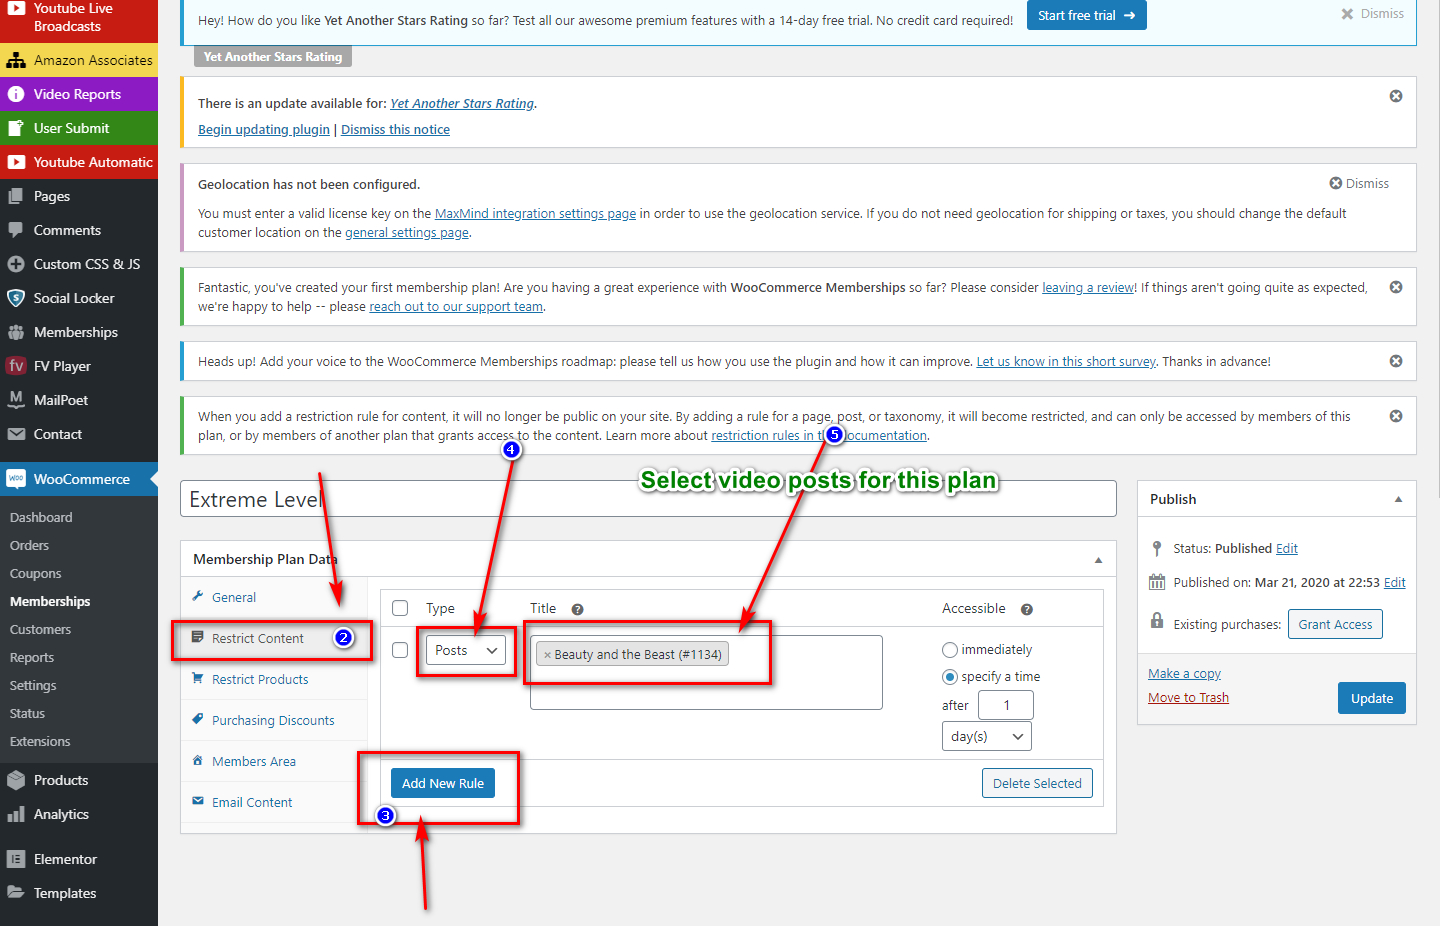The image size is (1440, 926).
Task: Click the FV Player sidebar icon
Action: point(16,366)
